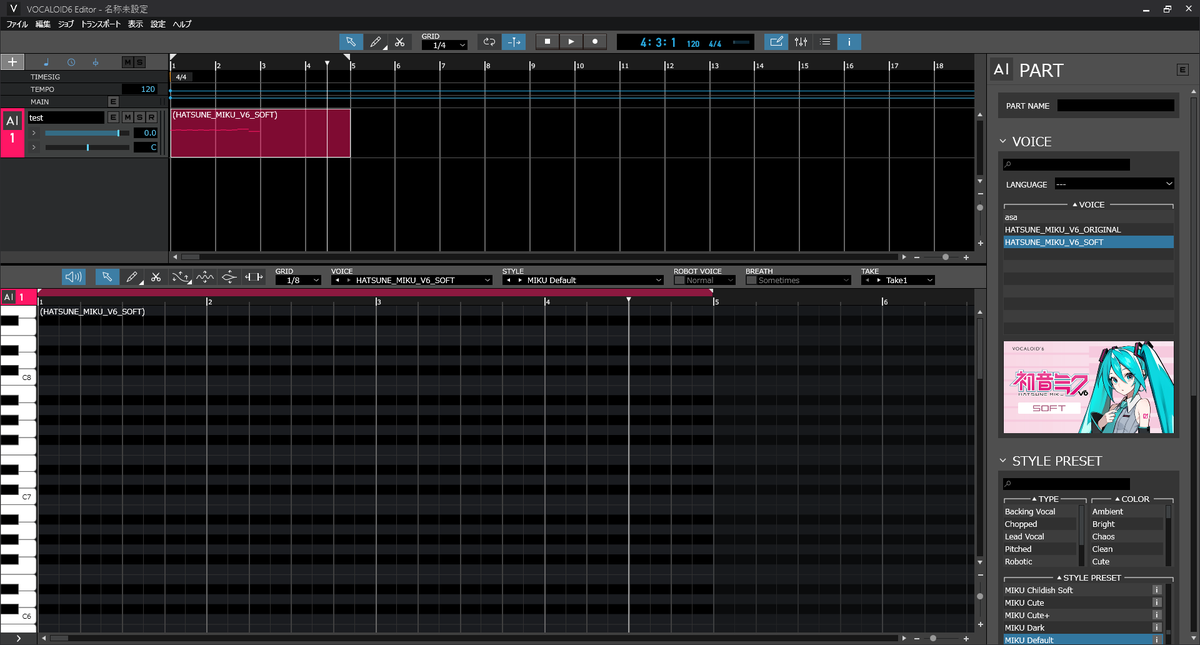
Task: Adjust the test track pan slider
Action: pyautogui.click(x=87, y=148)
